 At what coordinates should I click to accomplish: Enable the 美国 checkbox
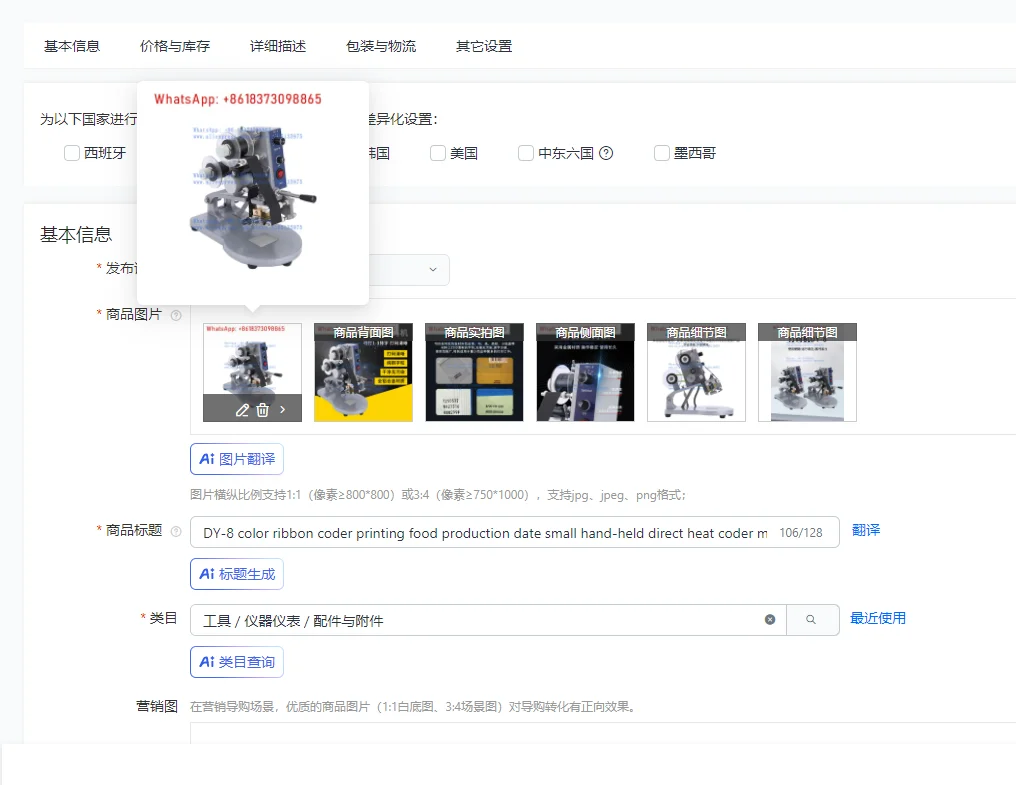pos(438,154)
